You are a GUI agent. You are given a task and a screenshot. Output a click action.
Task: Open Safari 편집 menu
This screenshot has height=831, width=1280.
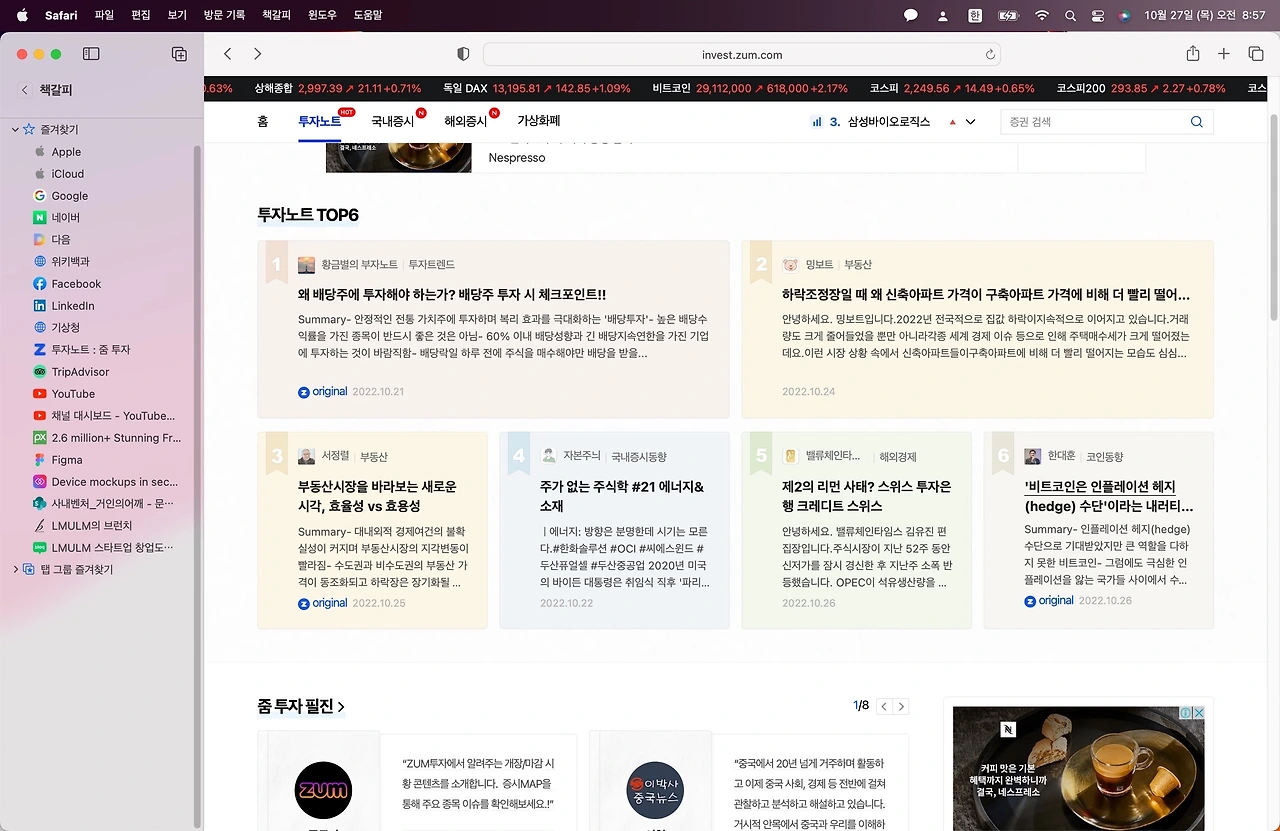click(x=141, y=15)
